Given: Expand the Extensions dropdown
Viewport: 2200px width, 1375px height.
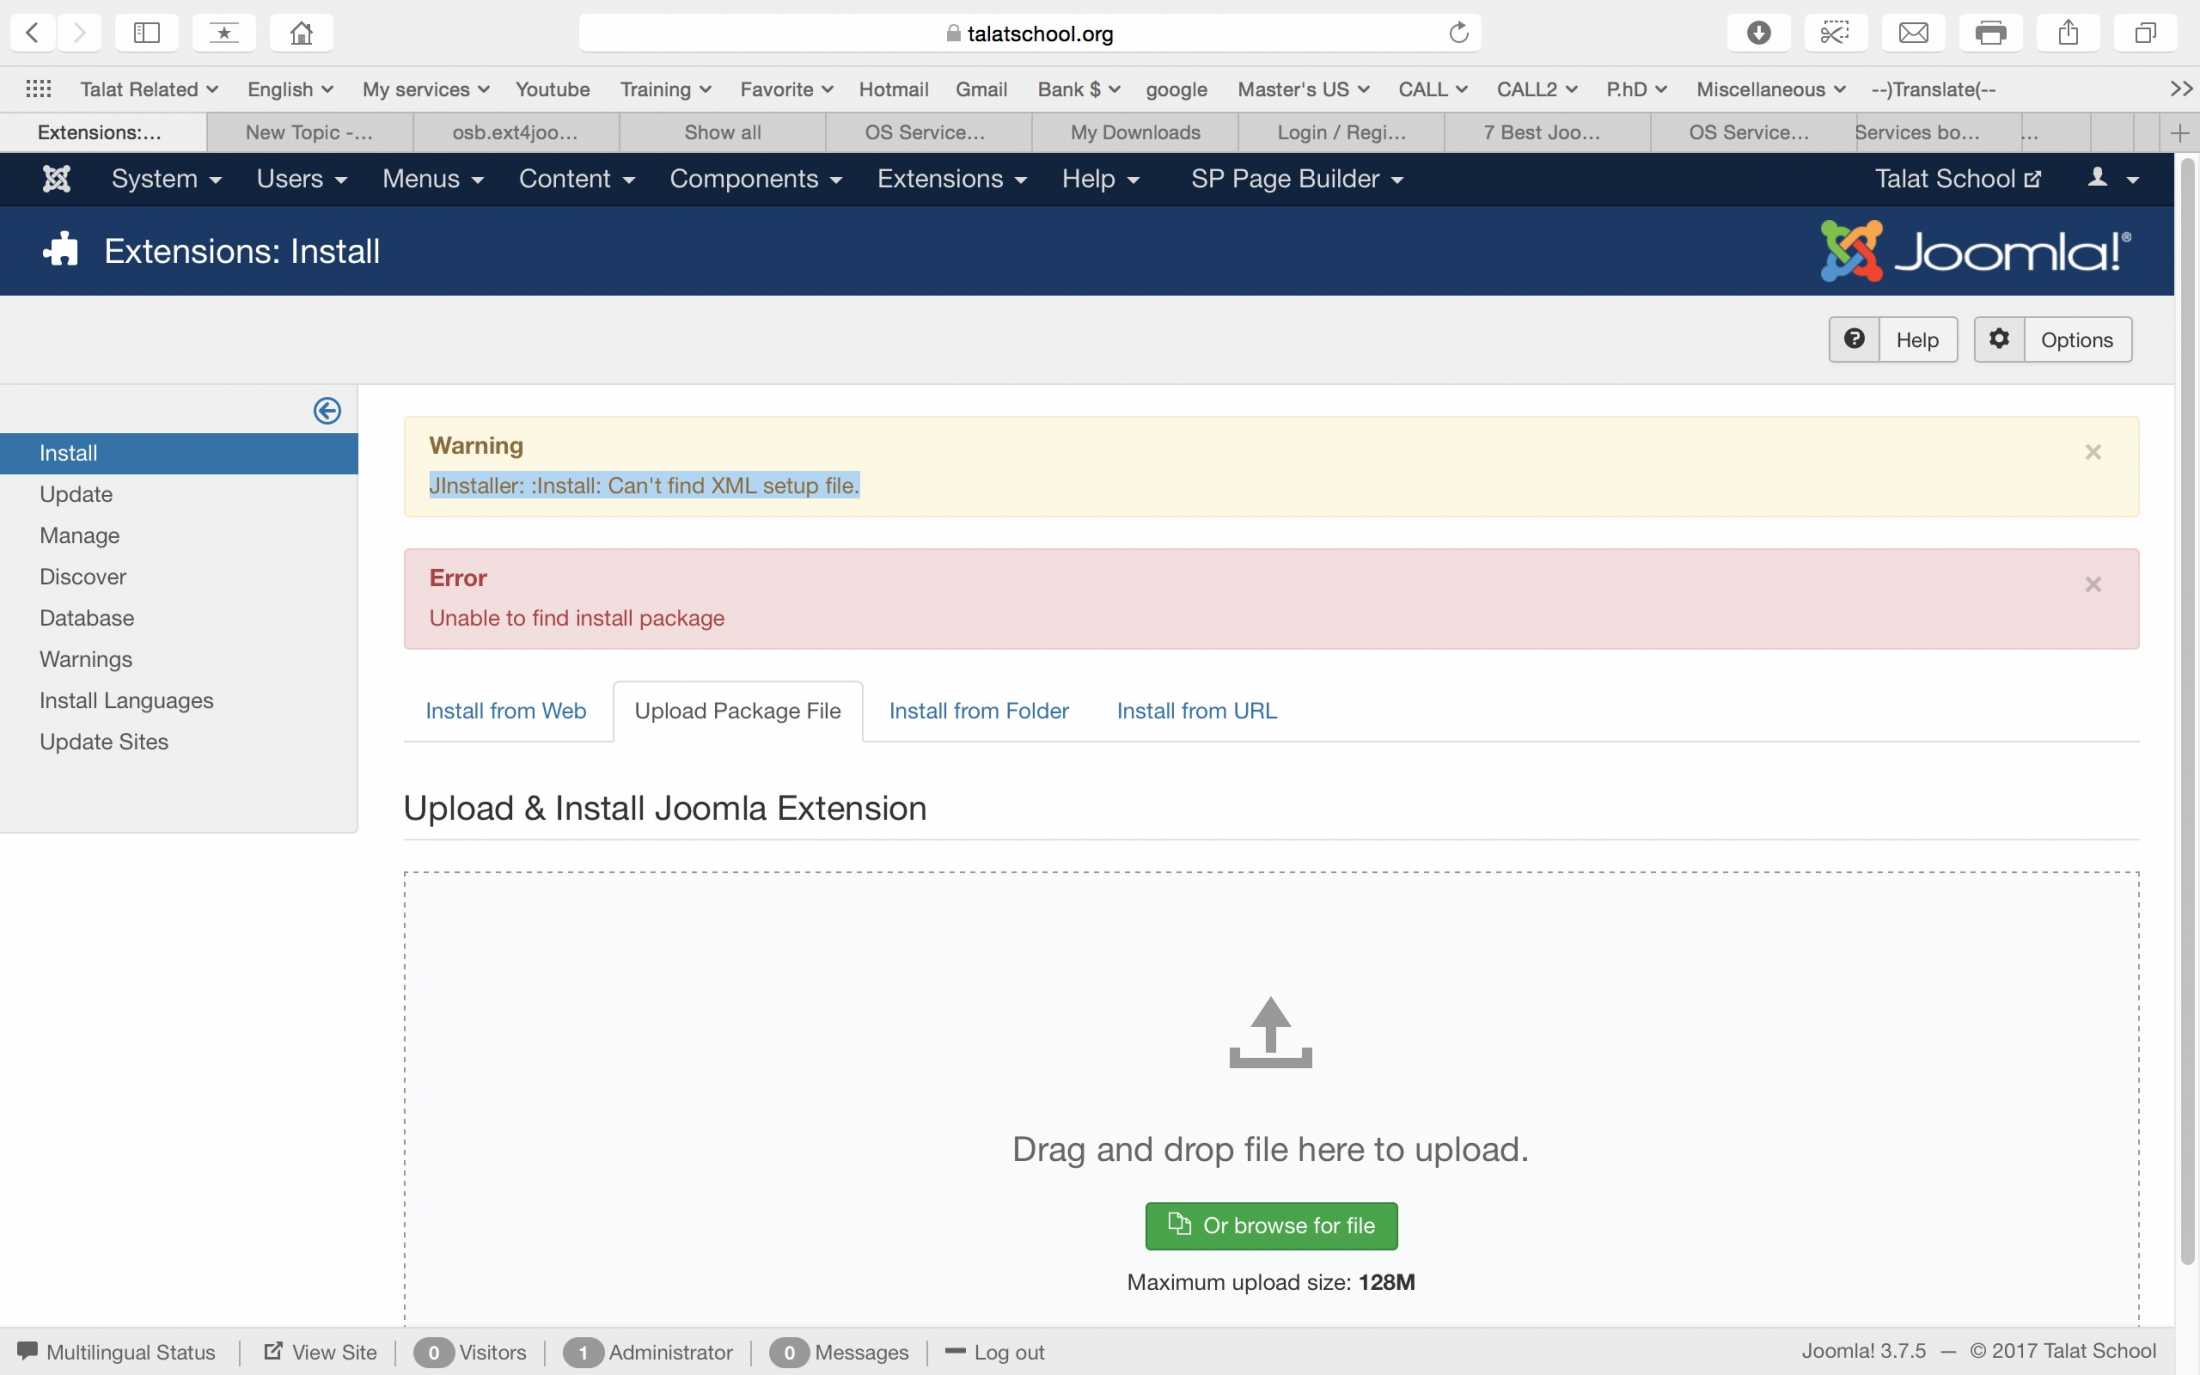Looking at the screenshot, I should point(951,179).
